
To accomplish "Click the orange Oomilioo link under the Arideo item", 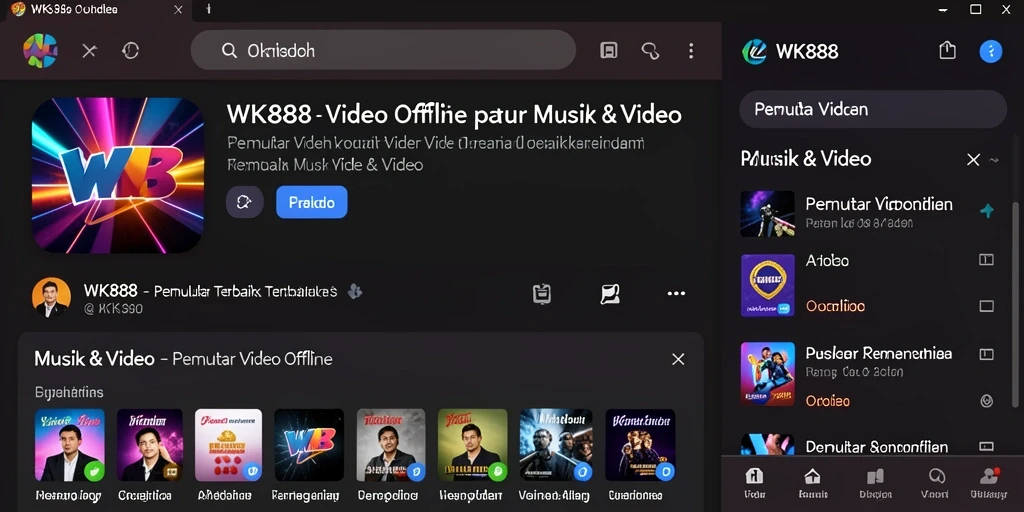I will 835,306.
